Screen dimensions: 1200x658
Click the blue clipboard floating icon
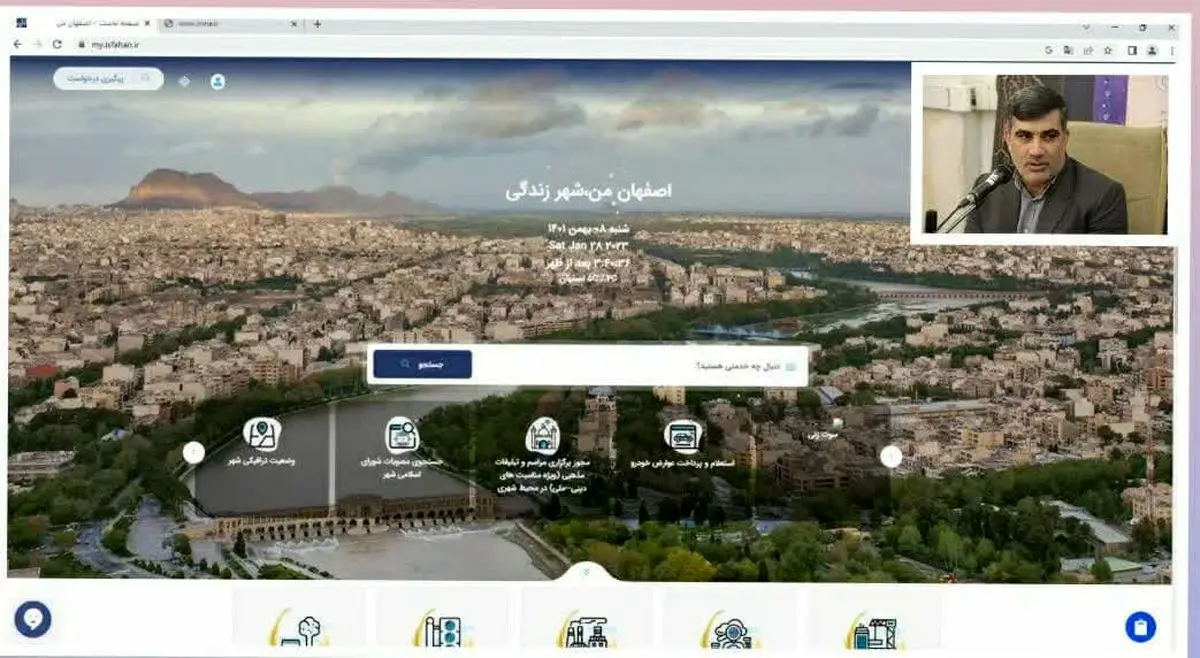(x=1140, y=627)
